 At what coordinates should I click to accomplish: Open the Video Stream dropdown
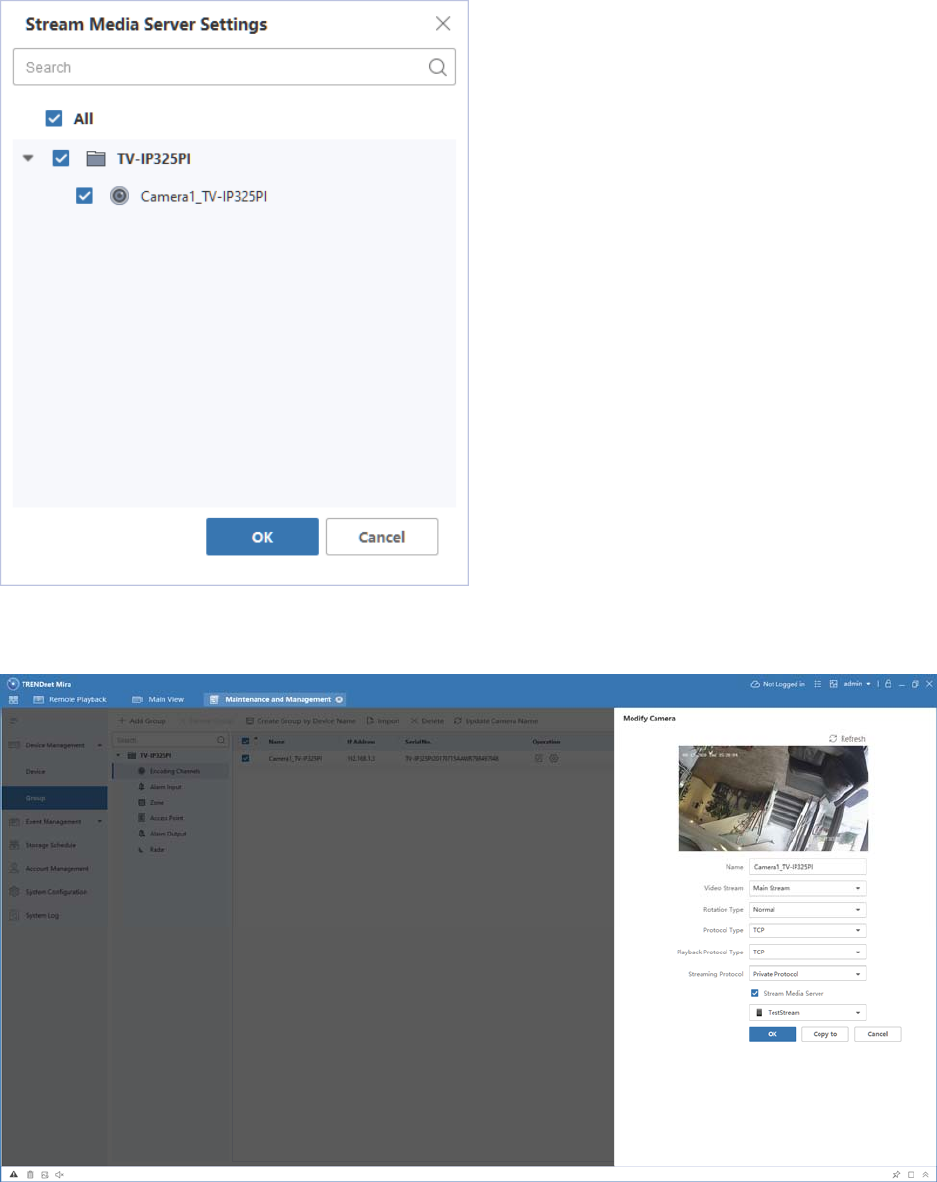[807, 888]
